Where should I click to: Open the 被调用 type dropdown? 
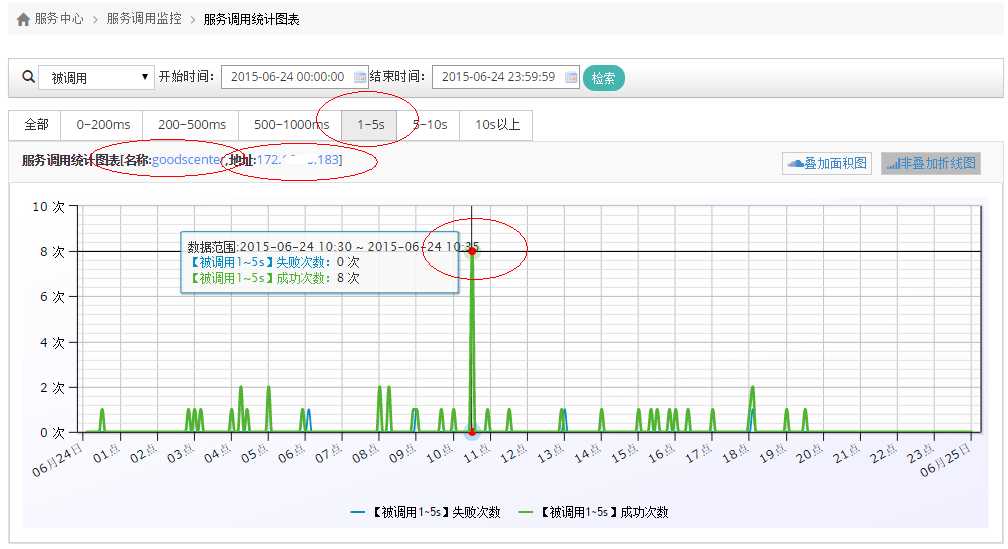point(96,78)
